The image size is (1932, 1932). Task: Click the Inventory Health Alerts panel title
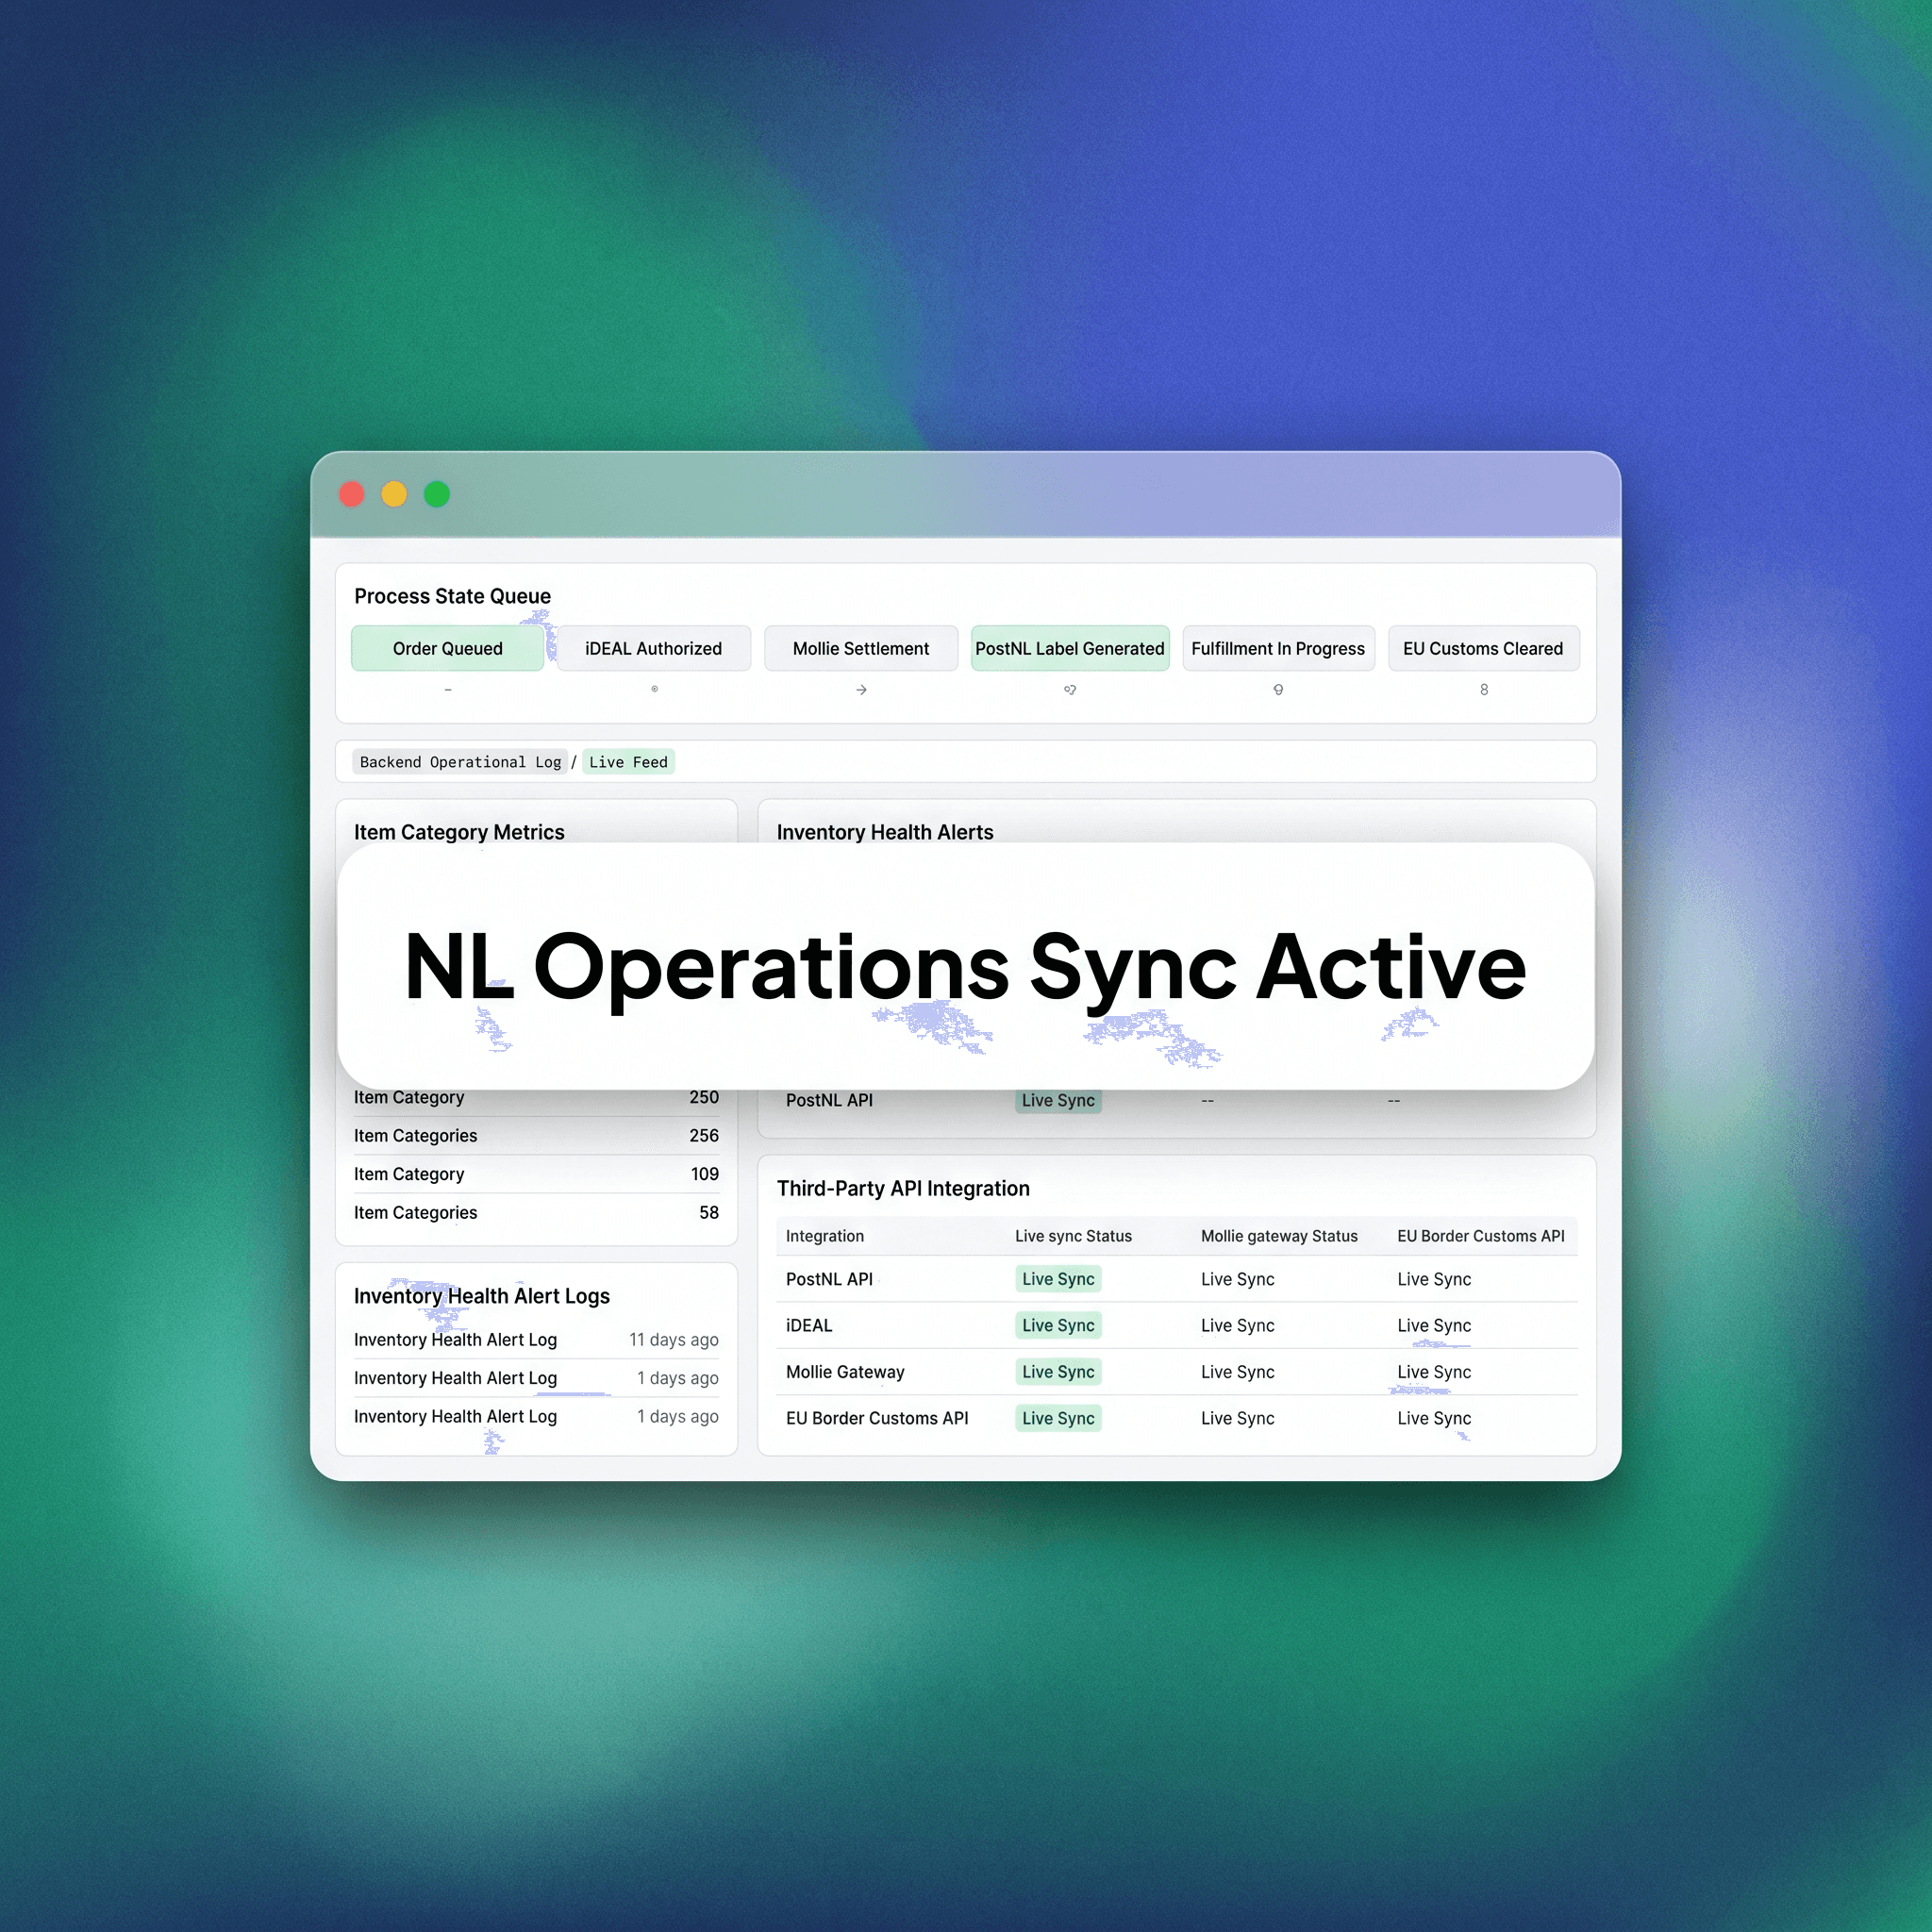click(x=884, y=832)
